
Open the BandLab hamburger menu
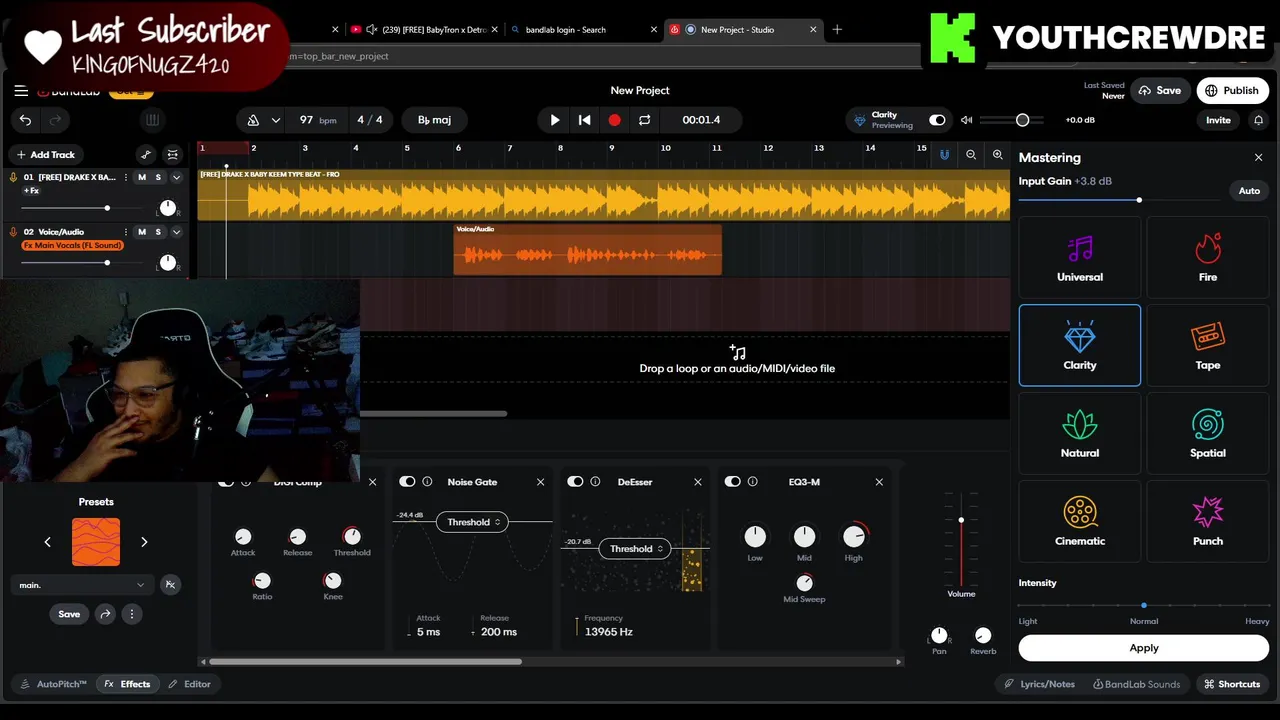(21, 91)
